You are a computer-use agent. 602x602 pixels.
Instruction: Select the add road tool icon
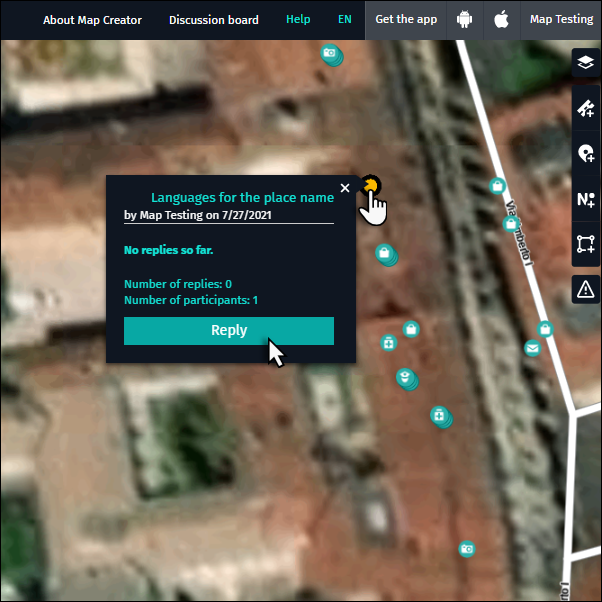click(585, 108)
